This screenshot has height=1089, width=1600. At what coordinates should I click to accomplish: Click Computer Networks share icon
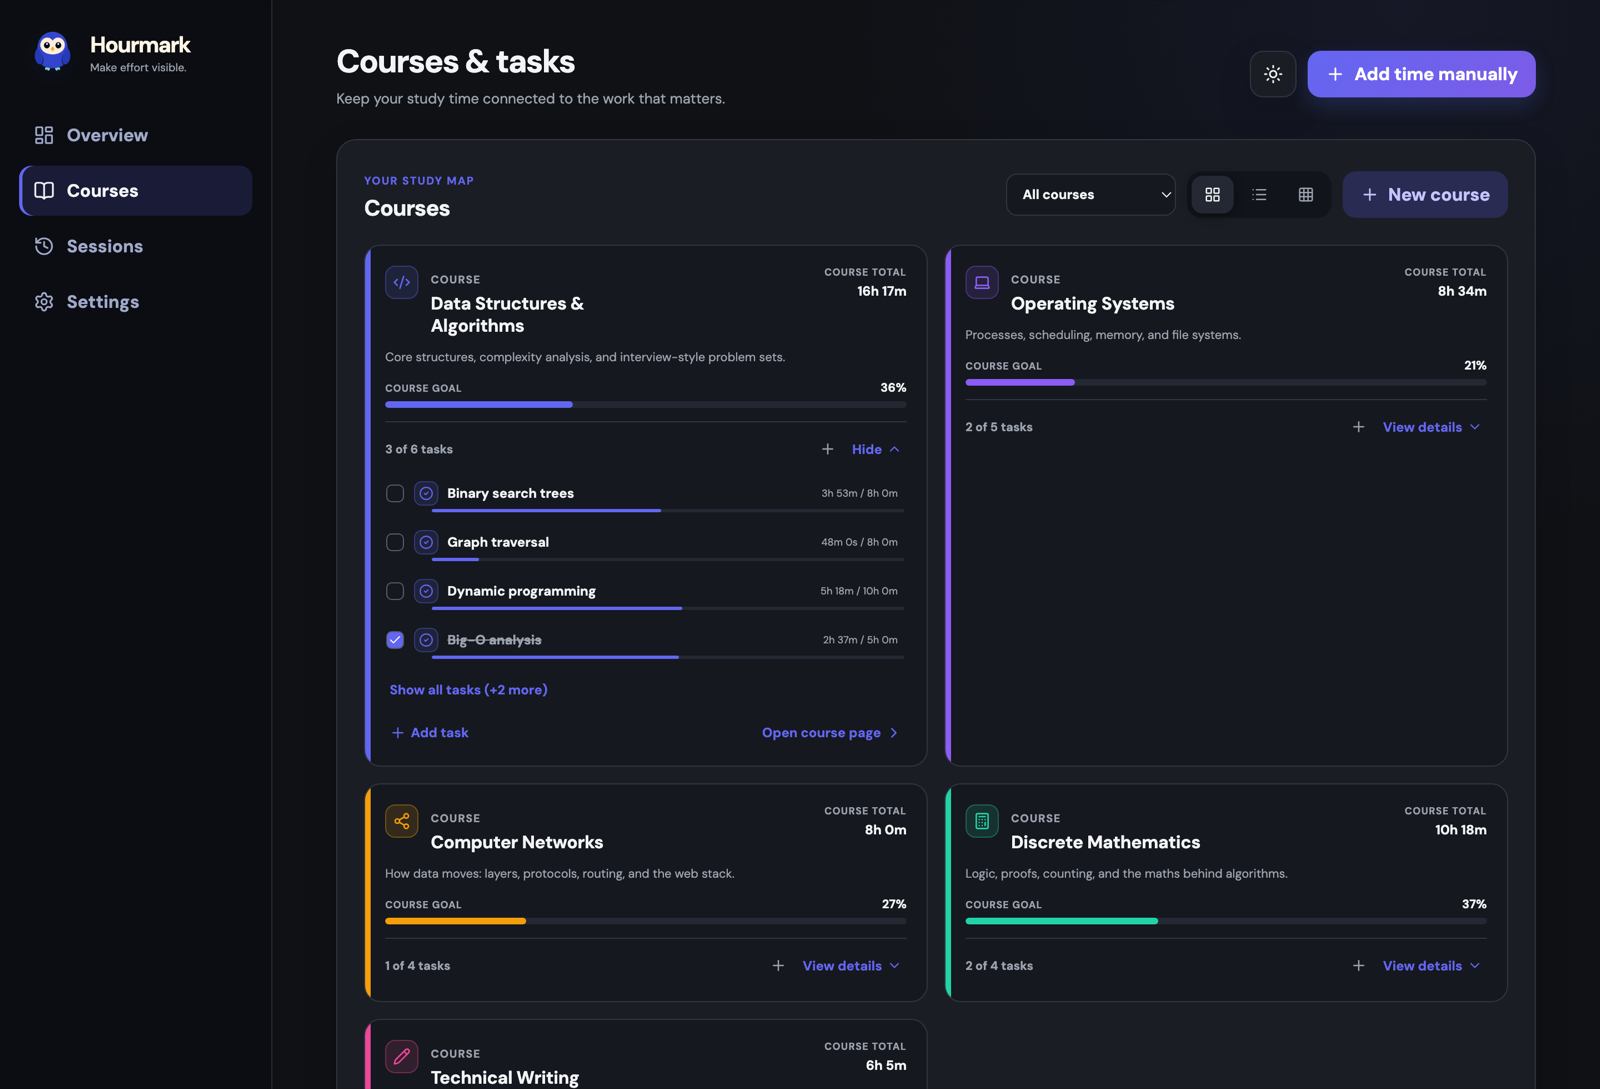tap(402, 821)
